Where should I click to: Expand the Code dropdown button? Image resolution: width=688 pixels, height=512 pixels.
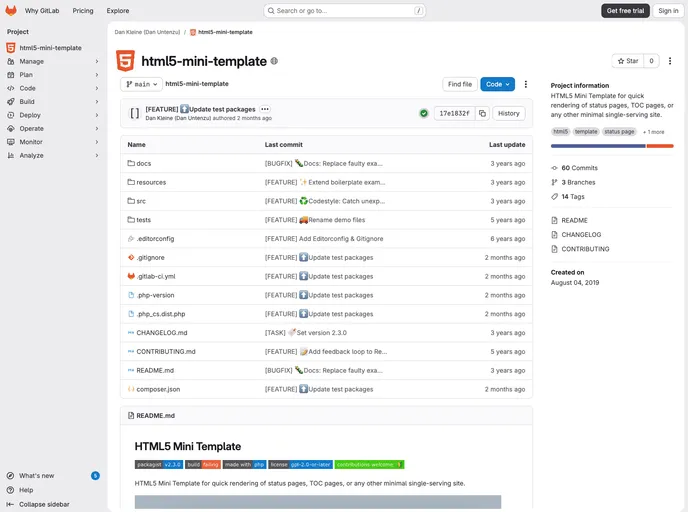point(497,85)
